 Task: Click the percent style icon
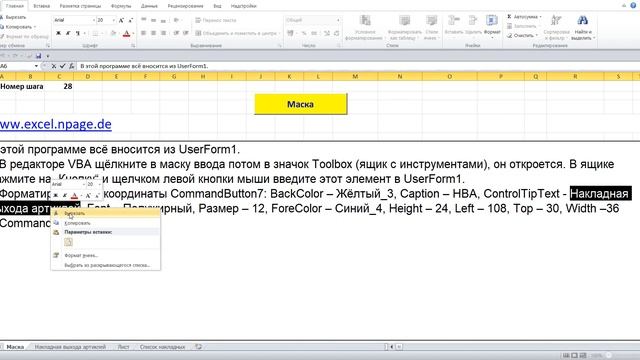point(304,33)
